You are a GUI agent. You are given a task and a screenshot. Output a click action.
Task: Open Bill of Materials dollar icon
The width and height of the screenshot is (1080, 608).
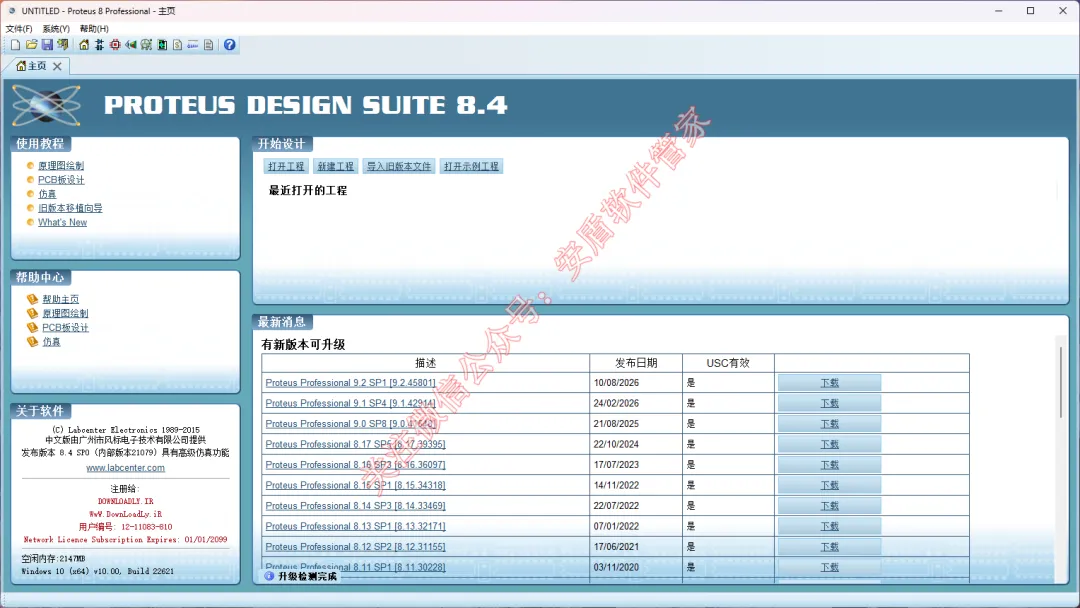pos(178,45)
